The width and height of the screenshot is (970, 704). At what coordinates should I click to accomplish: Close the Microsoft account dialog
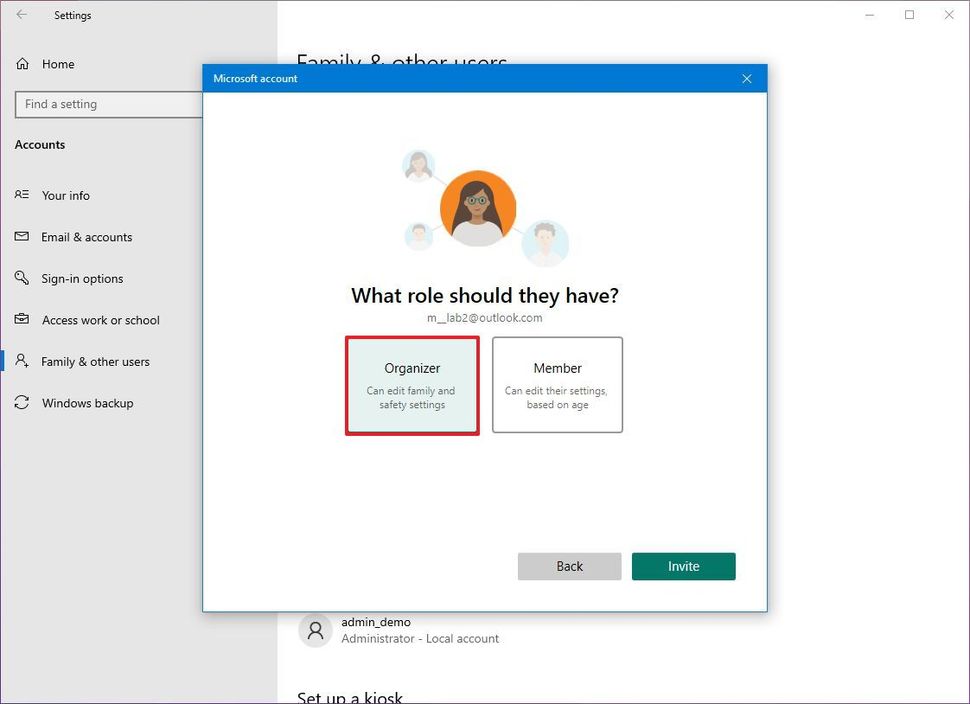(746, 79)
